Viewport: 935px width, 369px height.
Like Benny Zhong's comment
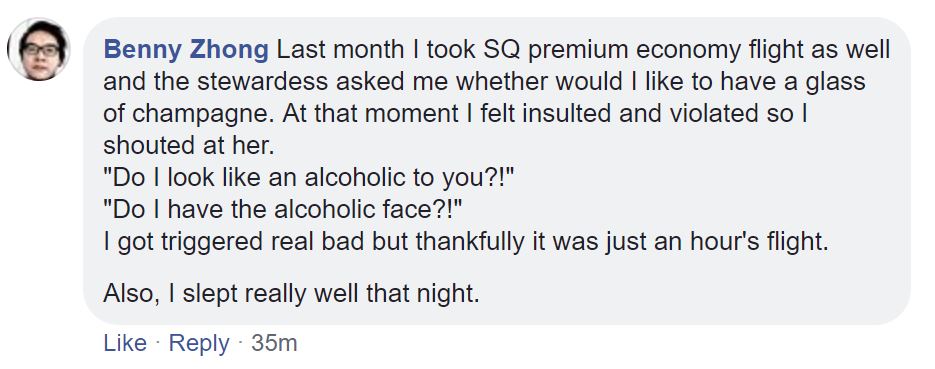click(125, 343)
